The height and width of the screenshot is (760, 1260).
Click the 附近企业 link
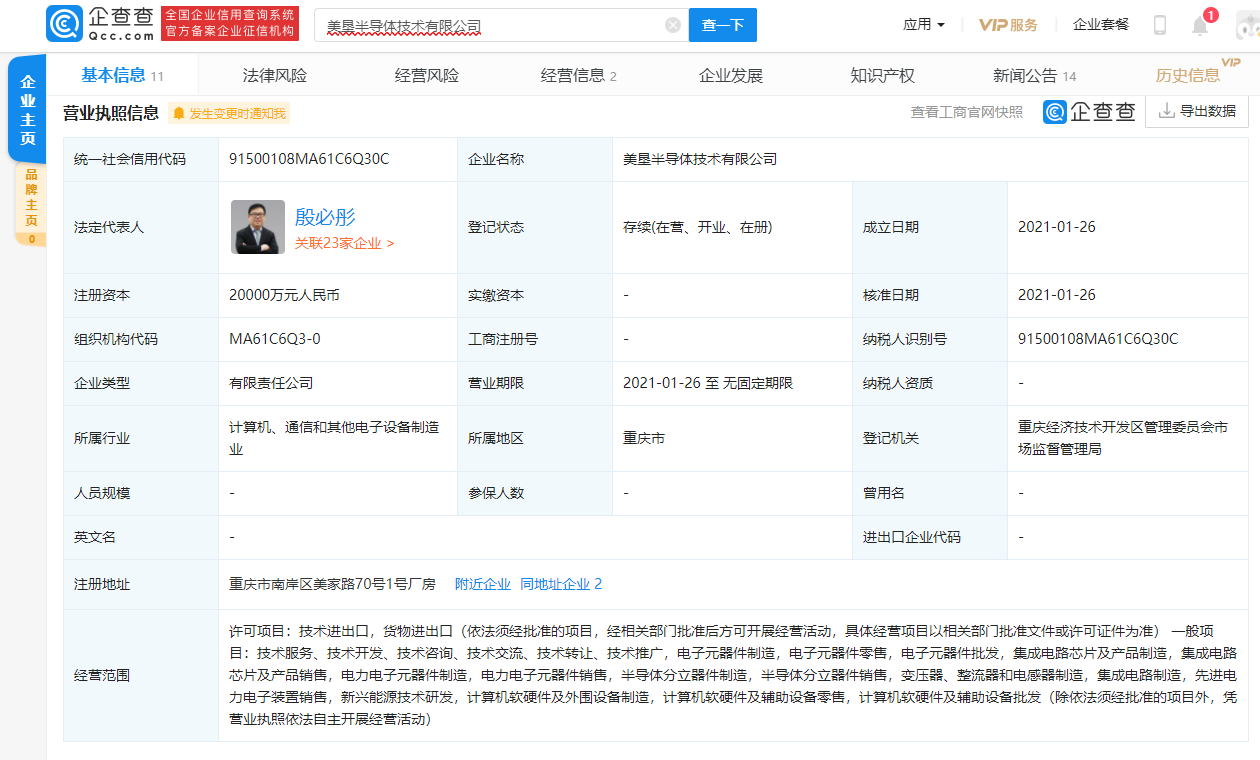[x=482, y=584]
